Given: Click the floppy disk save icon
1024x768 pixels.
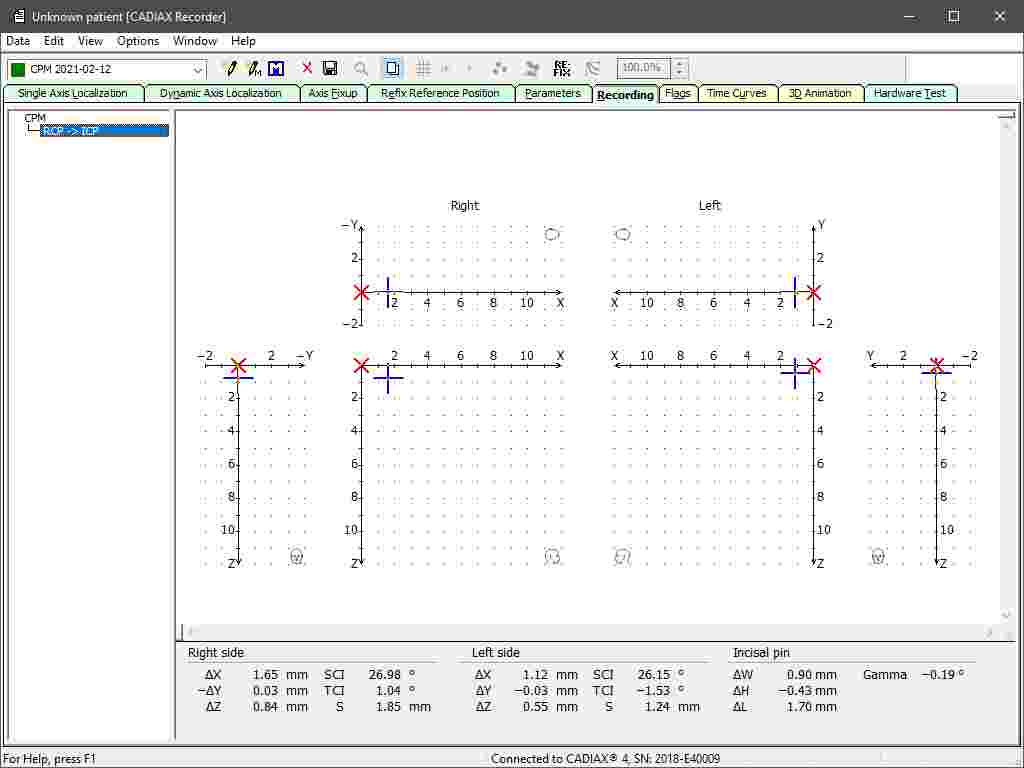Looking at the screenshot, I should coord(330,68).
